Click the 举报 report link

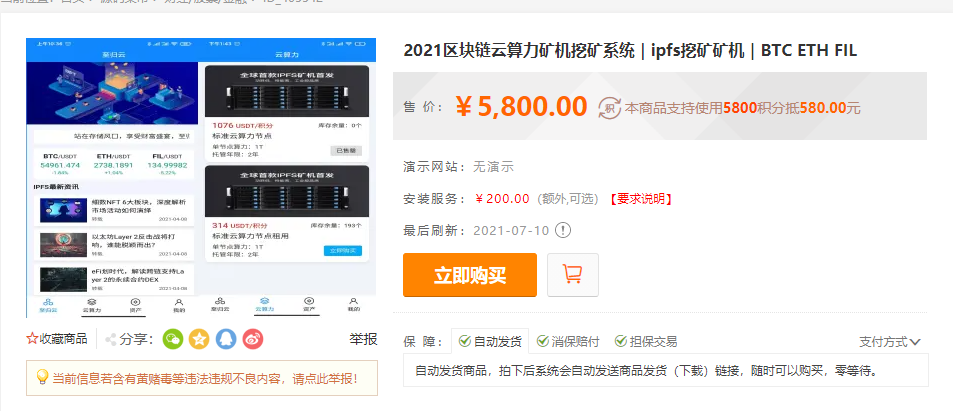click(363, 339)
